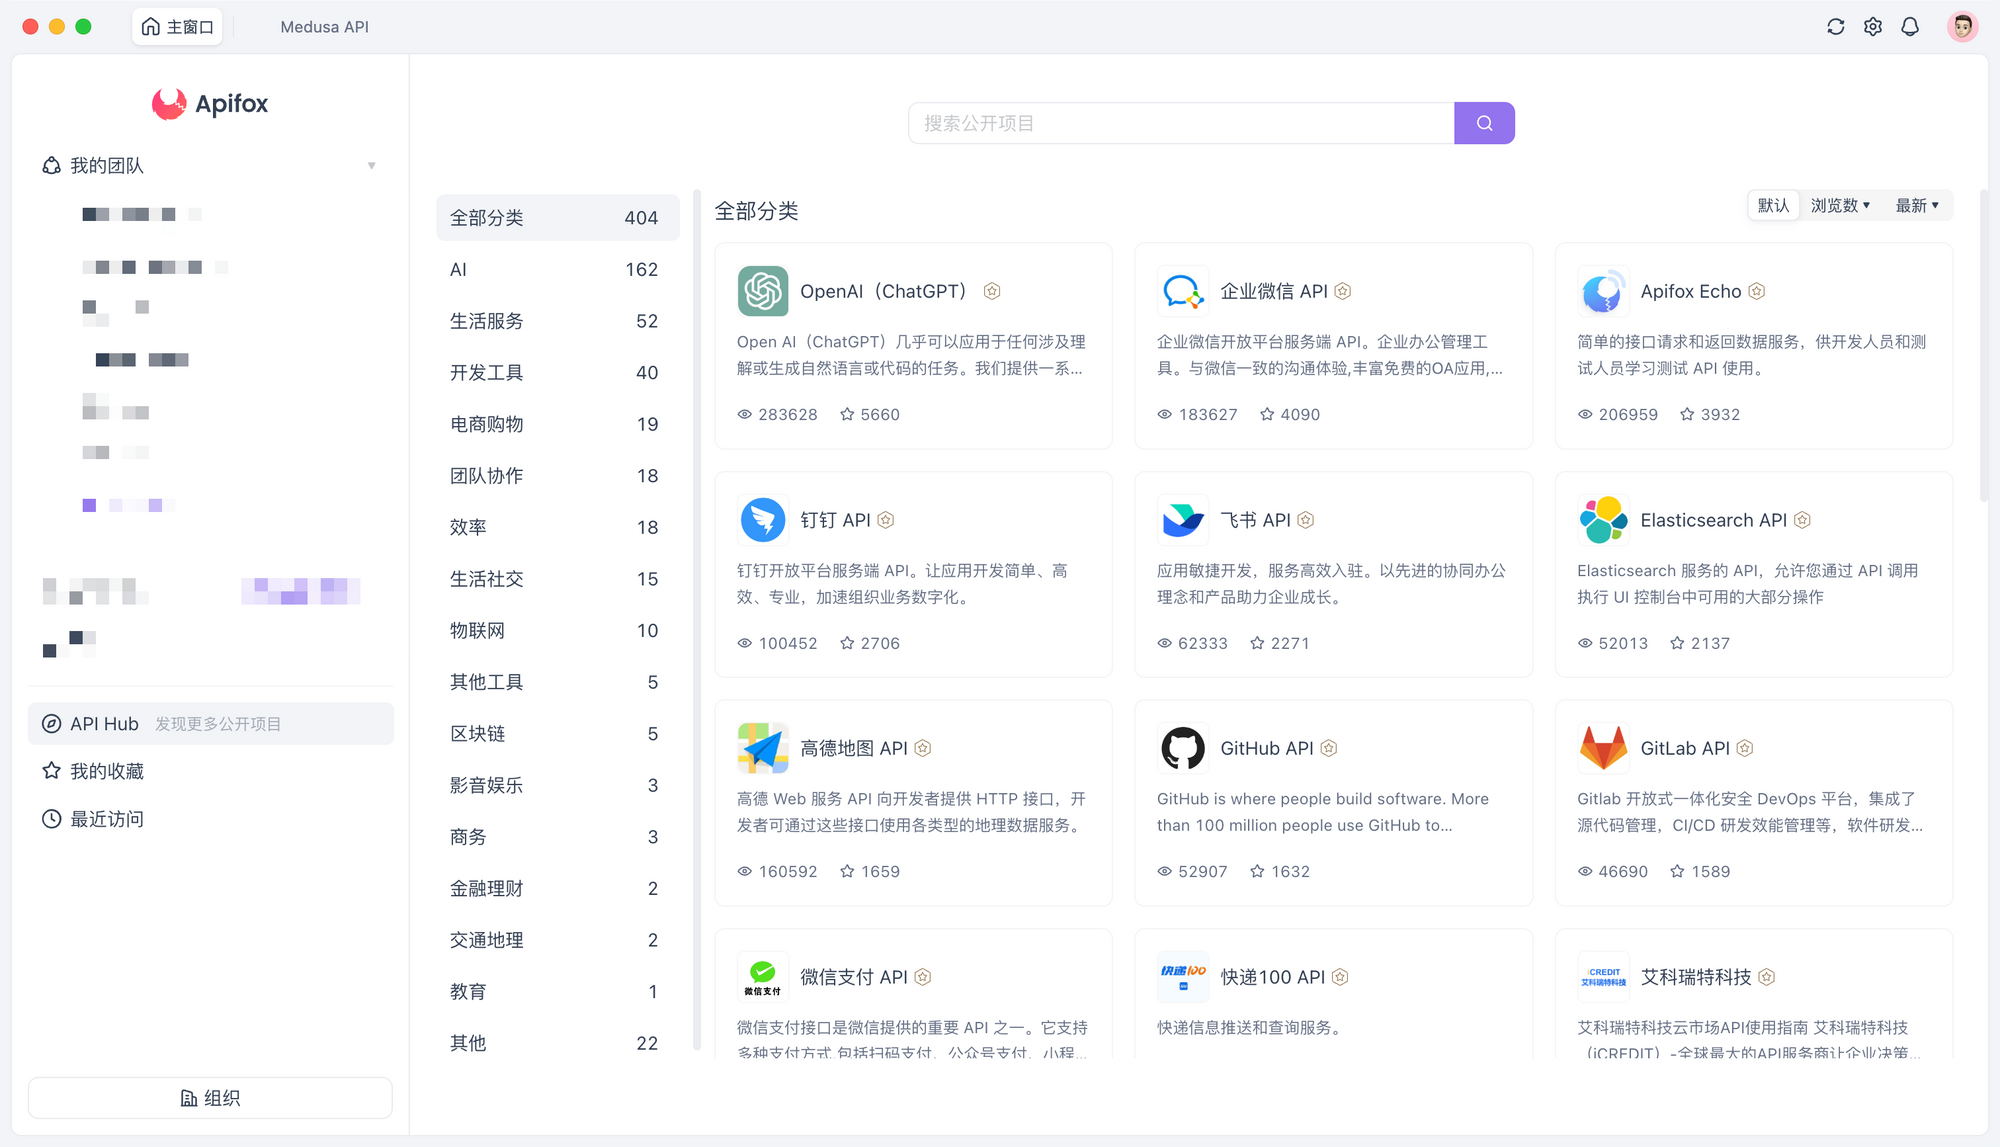
Task: Click the GitLab API fox logo
Action: tap(1603, 748)
